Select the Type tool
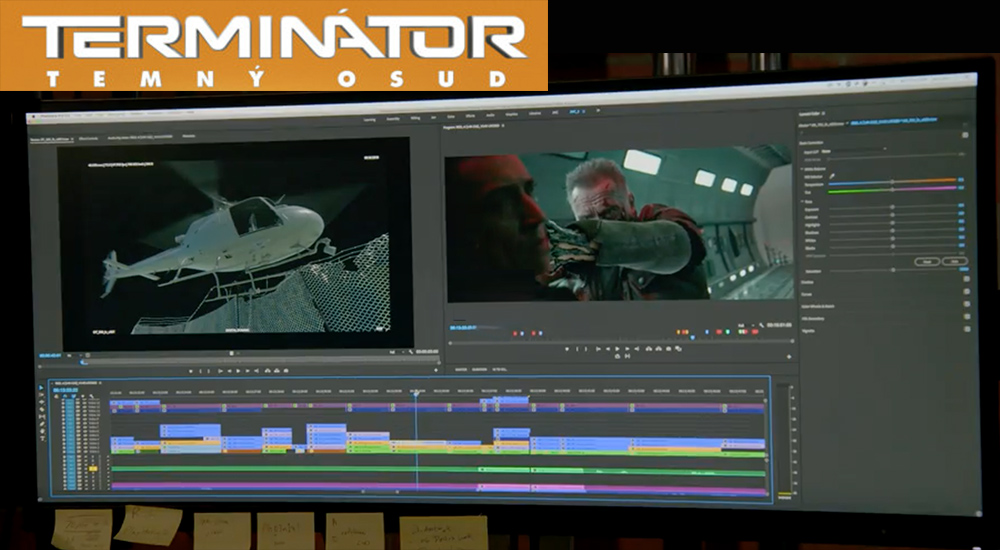1000x550 pixels. pos(42,438)
